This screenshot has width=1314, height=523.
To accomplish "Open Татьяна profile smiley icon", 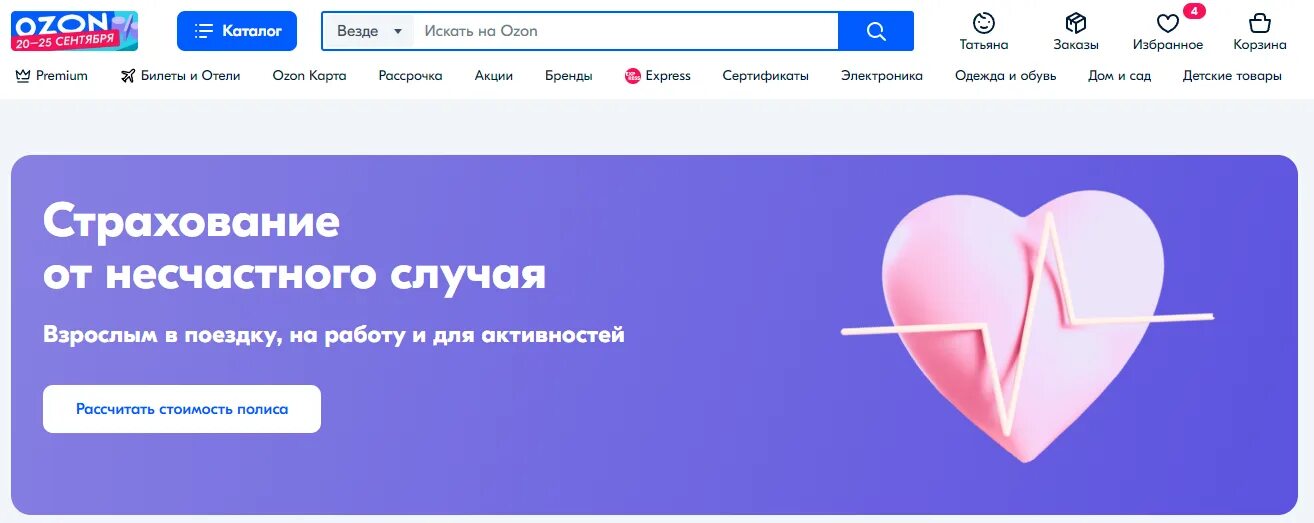I will pyautogui.click(x=984, y=22).
